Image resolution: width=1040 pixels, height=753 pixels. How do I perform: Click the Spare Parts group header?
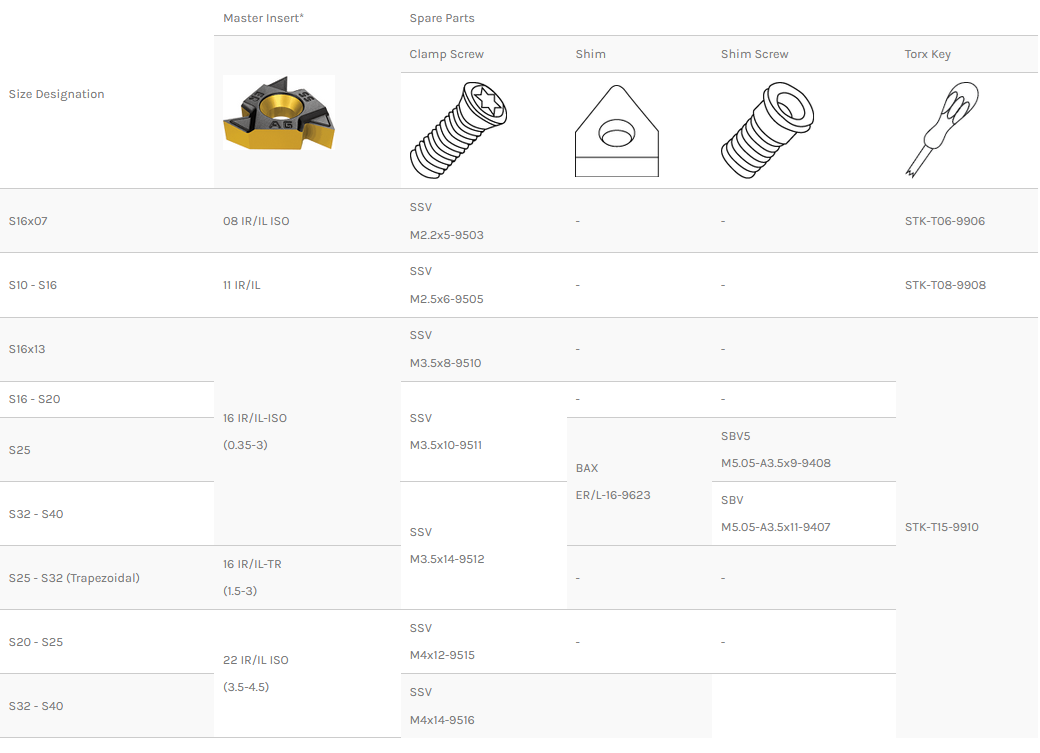point(442,18)
